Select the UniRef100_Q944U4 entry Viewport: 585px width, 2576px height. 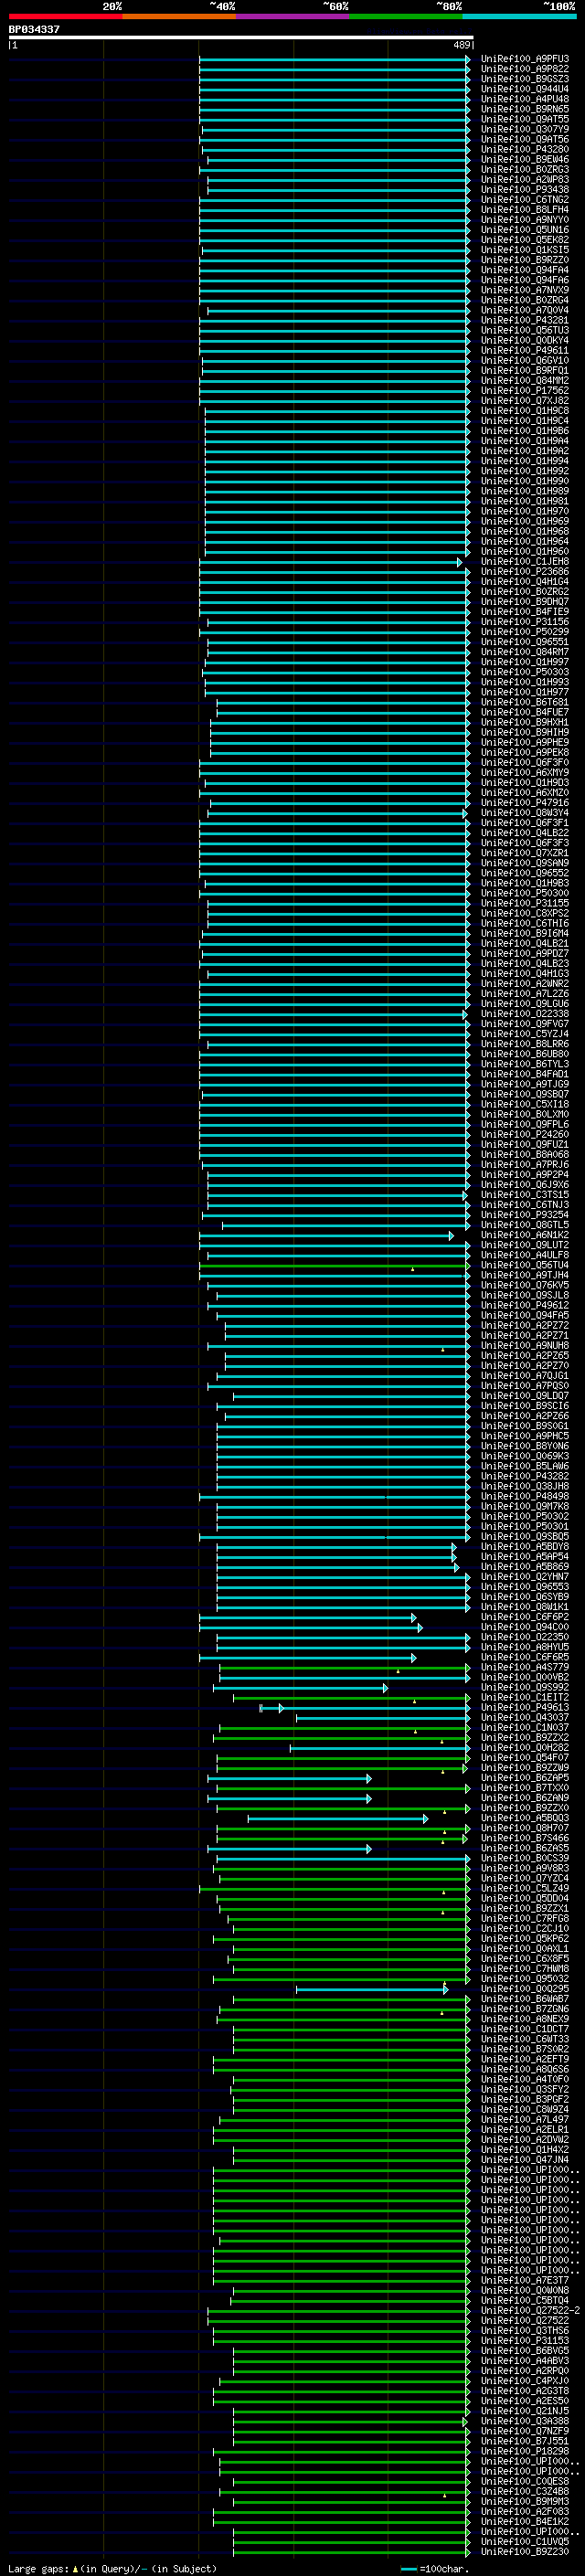point(525,89)
